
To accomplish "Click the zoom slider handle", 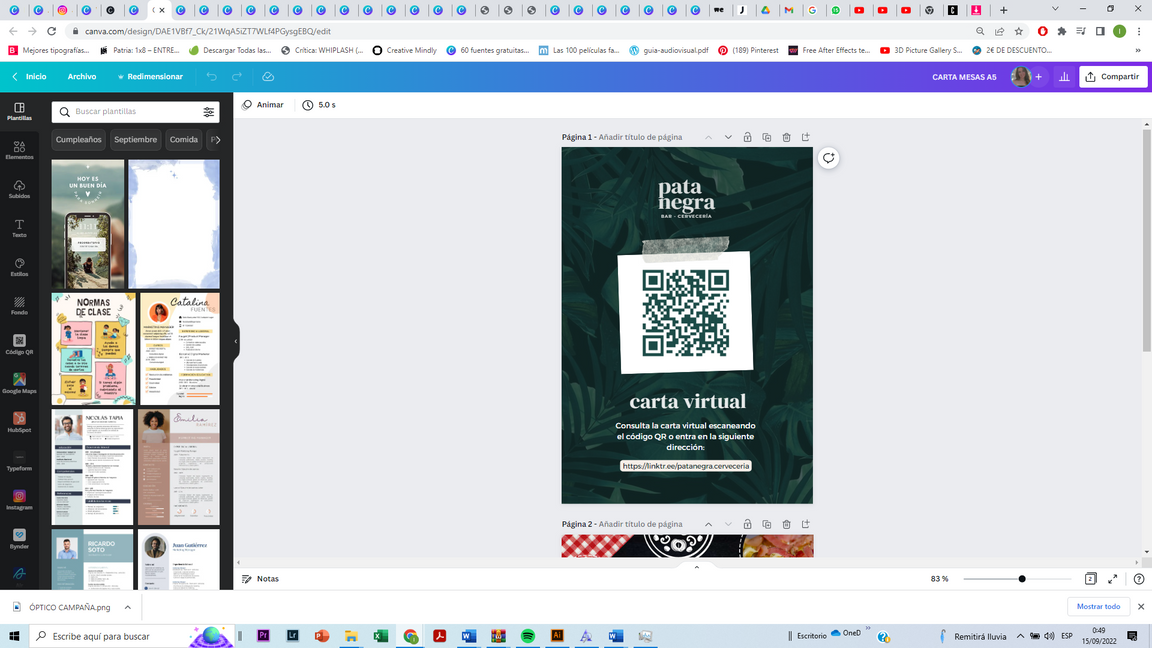I will [x=1022, y=579].
